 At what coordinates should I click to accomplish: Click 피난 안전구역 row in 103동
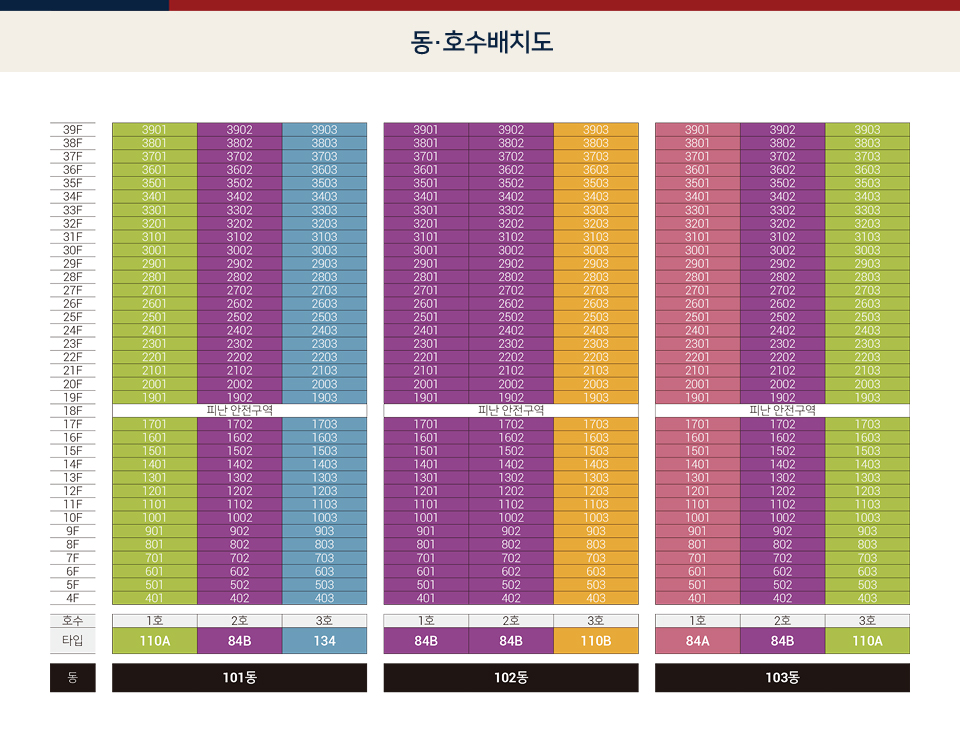point(782,410)
